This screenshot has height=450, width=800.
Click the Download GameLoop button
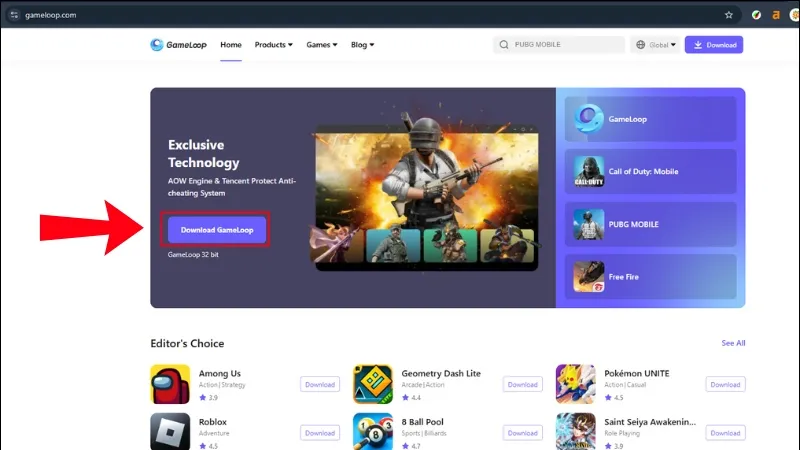tap(217, 230)
